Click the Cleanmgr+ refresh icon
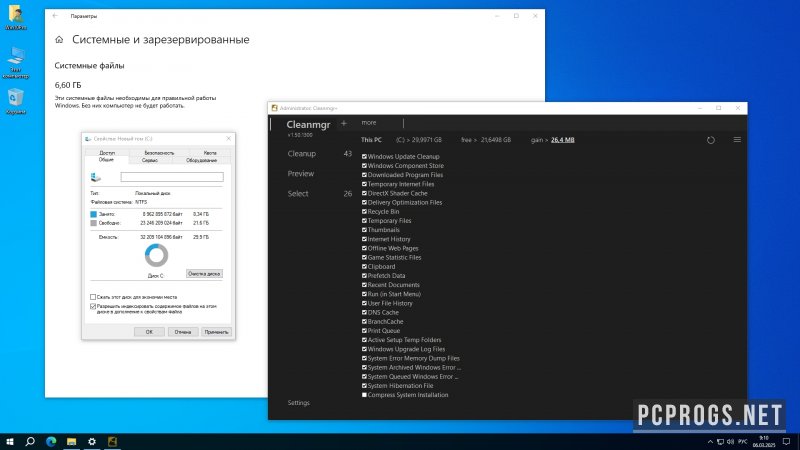This screenshot has height=450, width=800. tap(711, 140)
